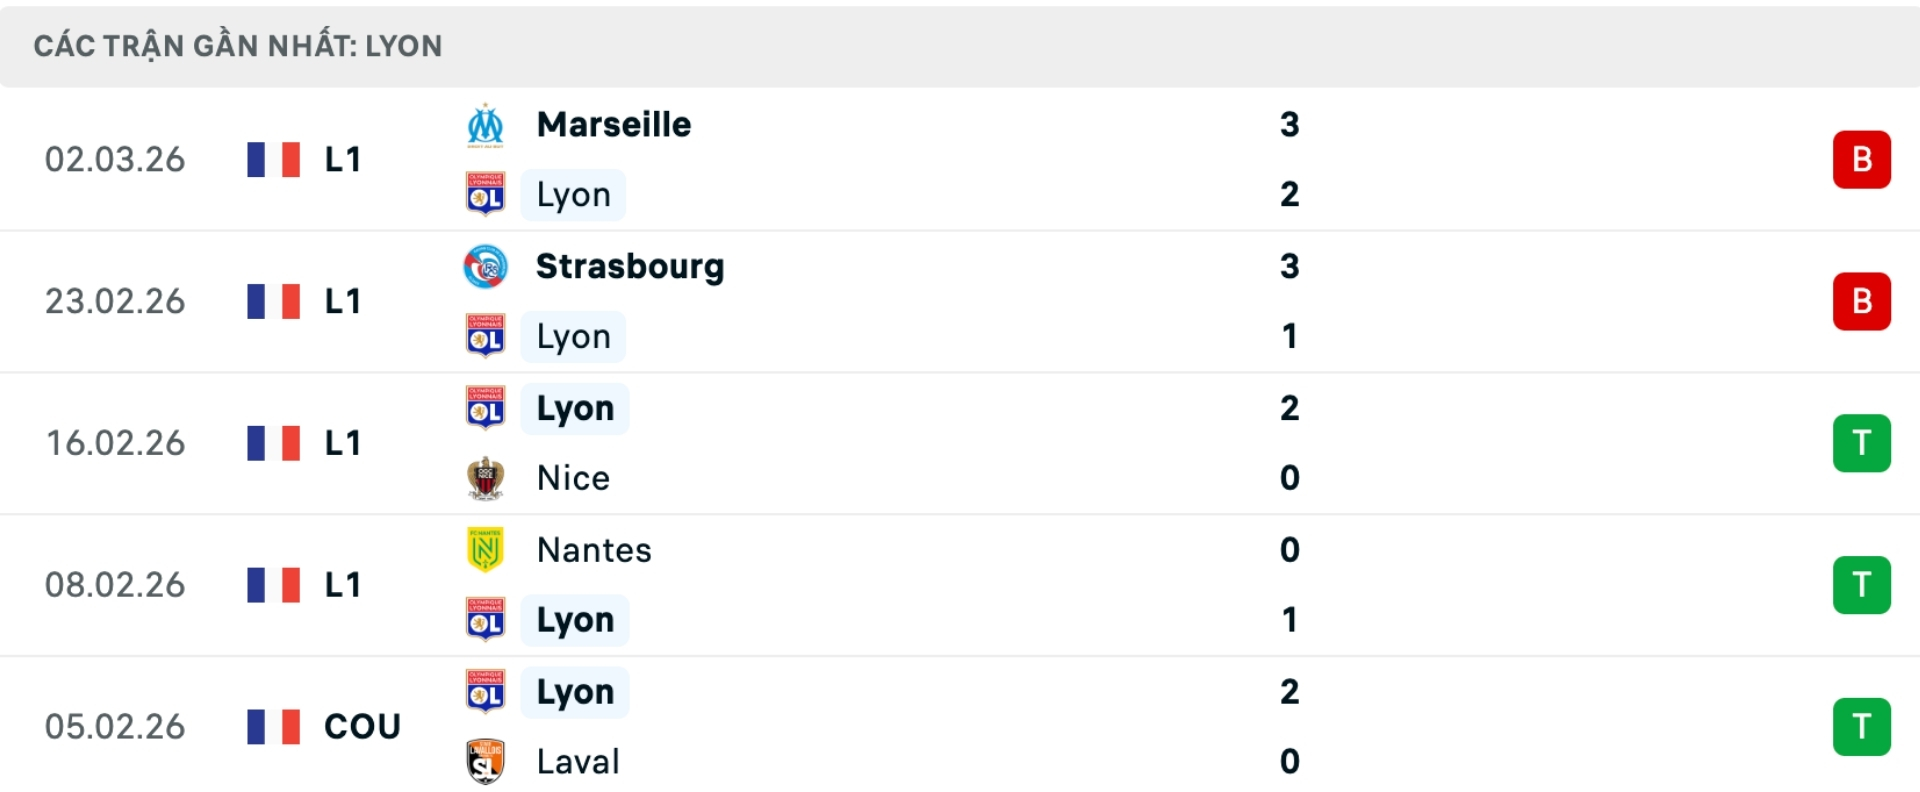Click the Lyon logo in the Laval match
This screenshot has height=792, width=1920.
tap(486, 691)
